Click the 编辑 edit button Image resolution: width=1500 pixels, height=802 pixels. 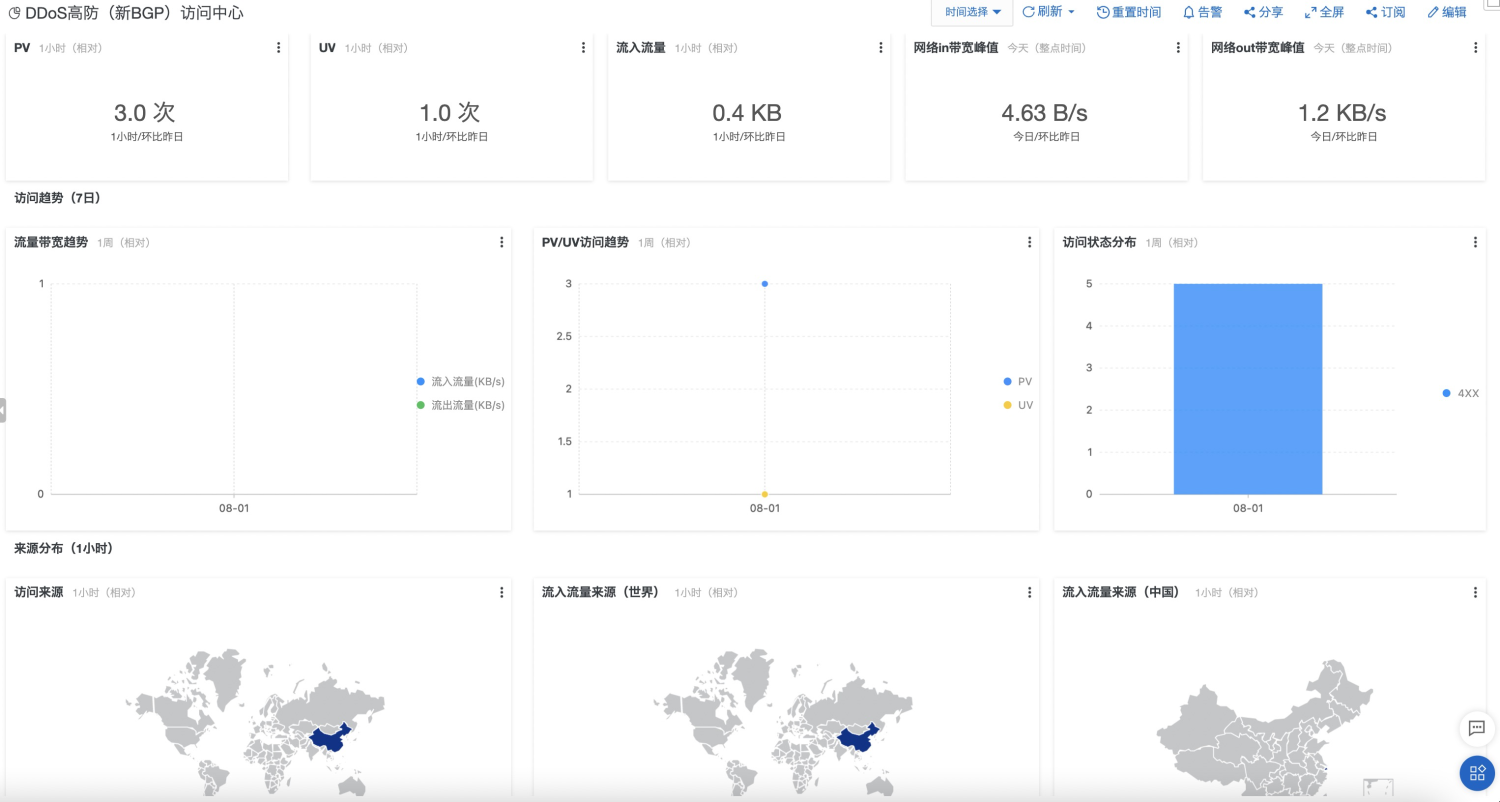tap(1447, 12)
